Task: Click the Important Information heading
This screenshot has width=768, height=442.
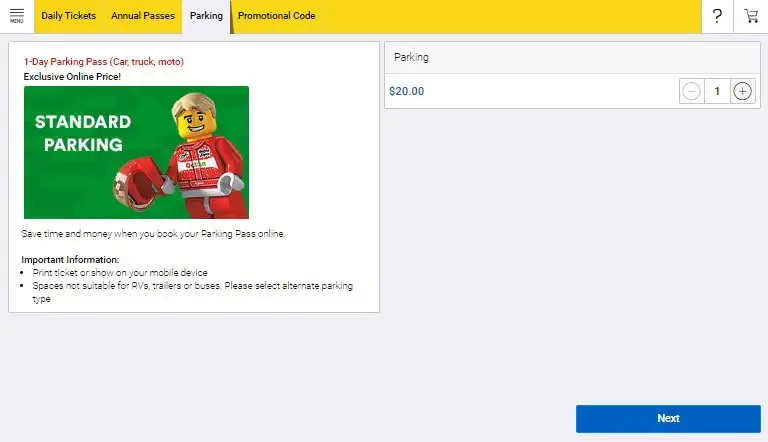Action: point(70,260)
